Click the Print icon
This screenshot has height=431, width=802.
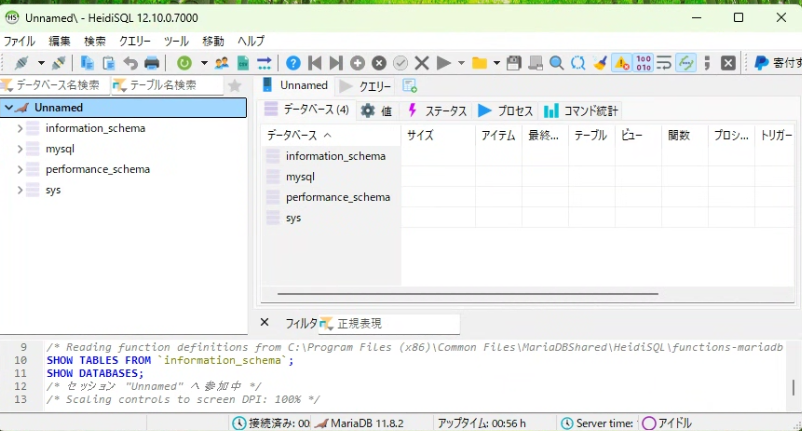[x=152, y=63]
